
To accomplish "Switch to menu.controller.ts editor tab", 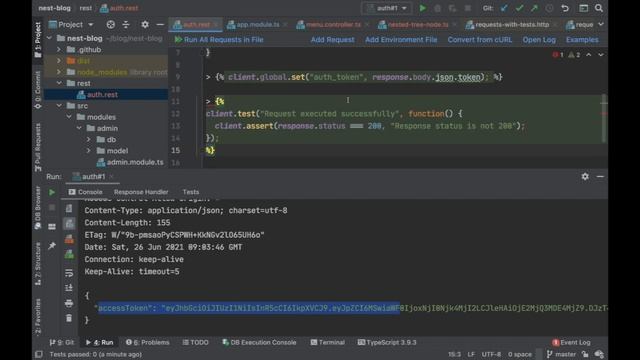I will [332, 24].
